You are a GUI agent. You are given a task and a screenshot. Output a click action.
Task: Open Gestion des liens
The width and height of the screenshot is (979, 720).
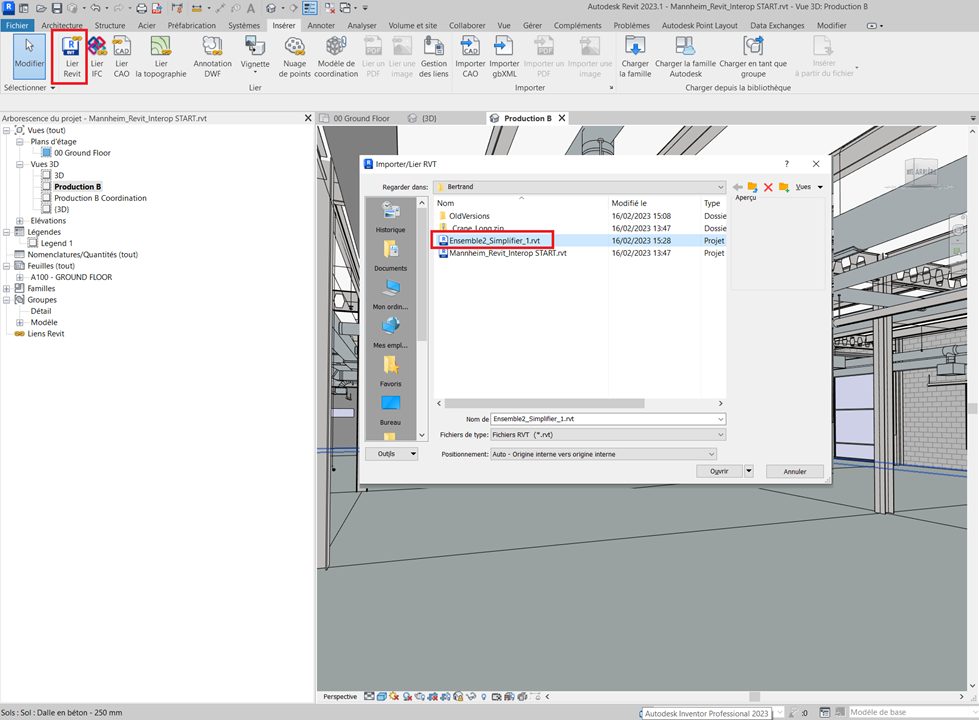tap(433, 57)
